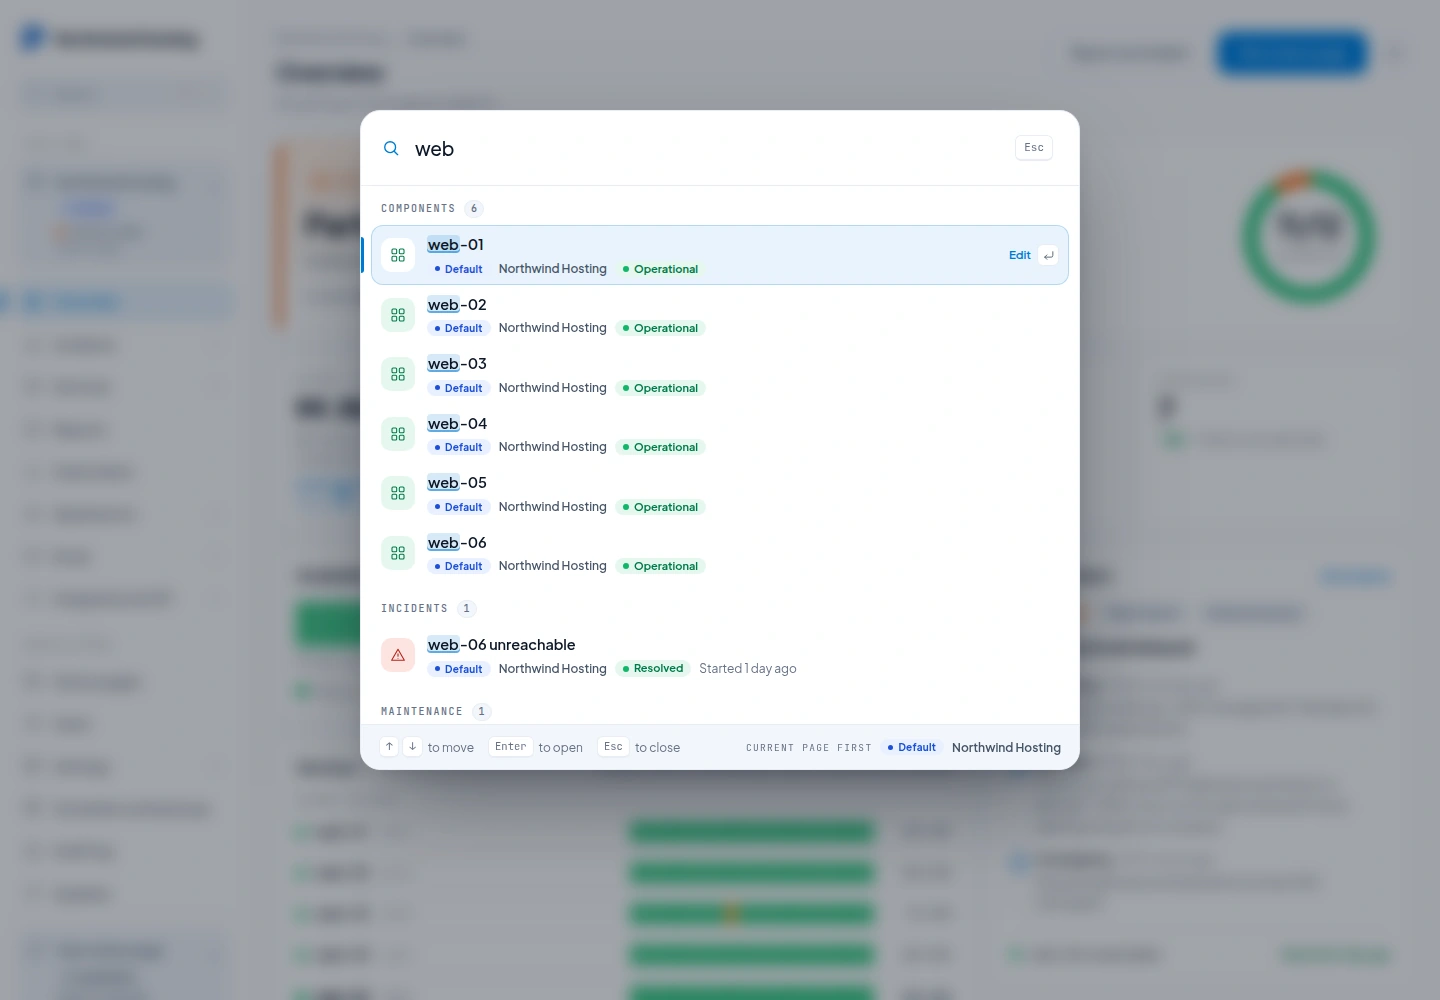Click "Started 1 day ago" text
Screen dimensions: 1440x1000
(x=748, y=669)
